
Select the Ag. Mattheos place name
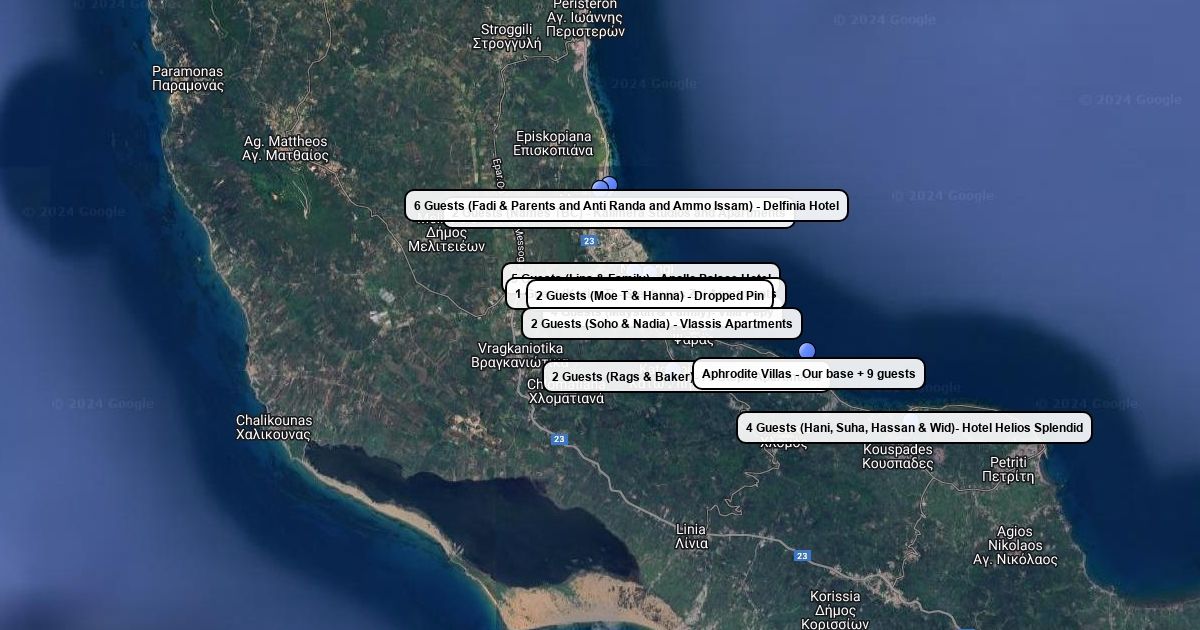285,148
